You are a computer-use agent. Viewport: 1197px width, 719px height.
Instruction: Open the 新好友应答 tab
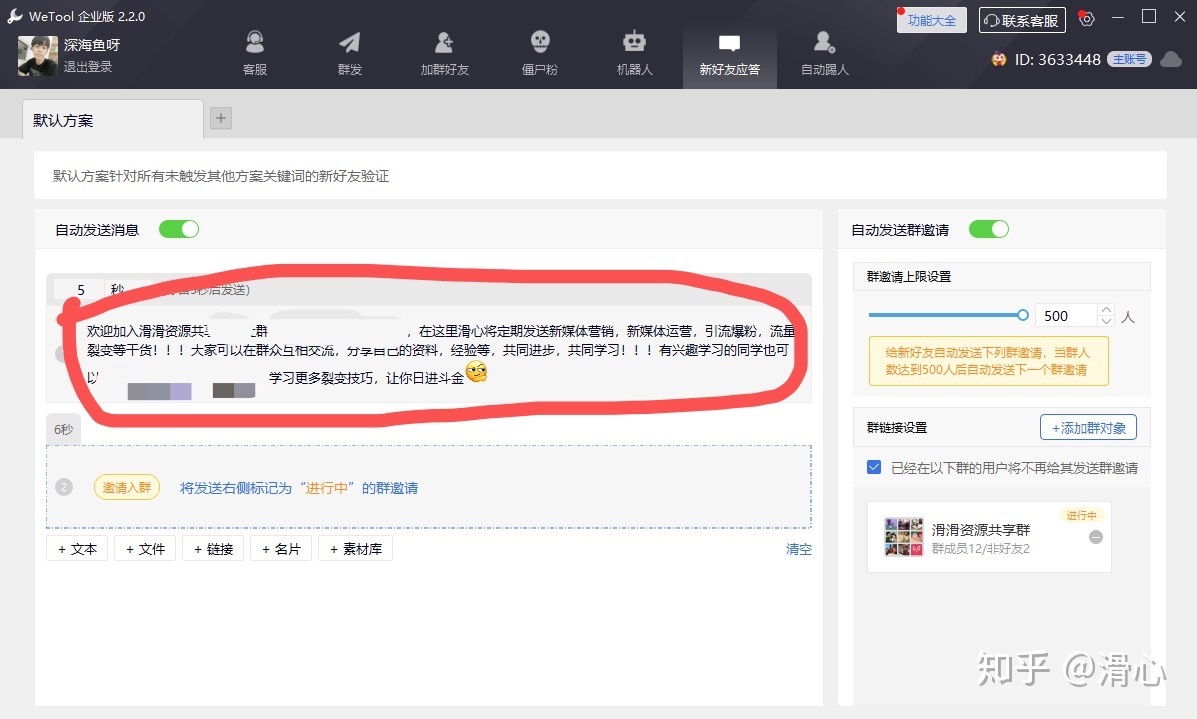[729, 52]
